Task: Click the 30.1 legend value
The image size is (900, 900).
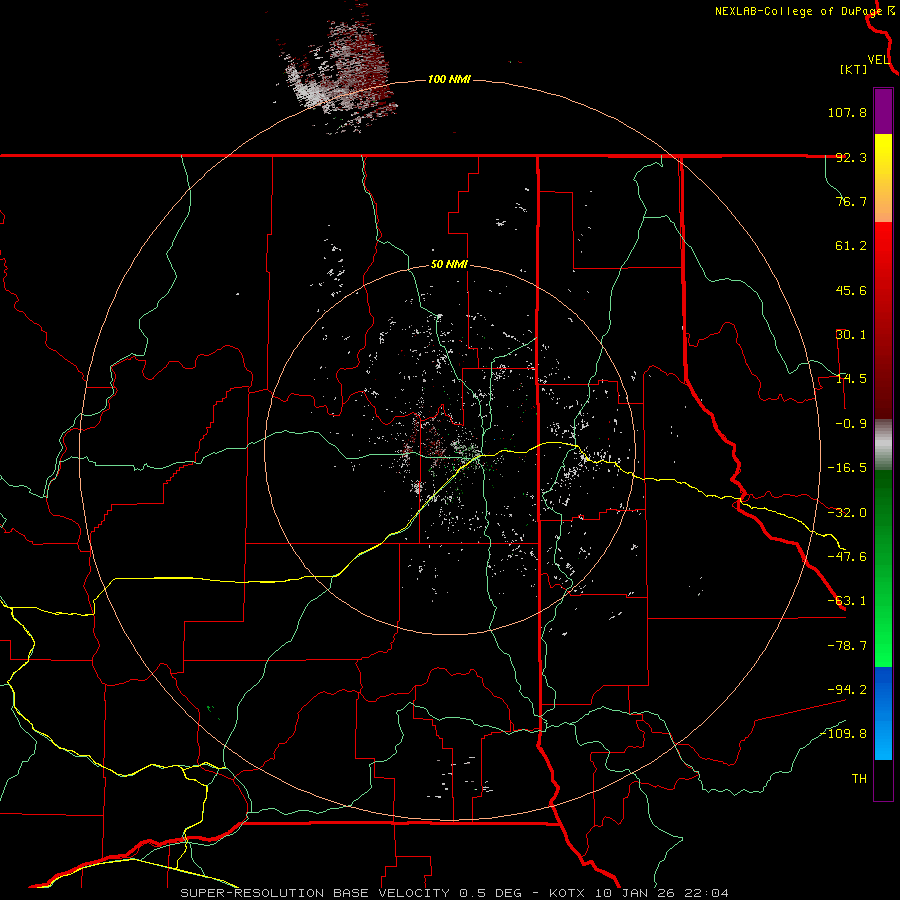Action: (851, 335)
